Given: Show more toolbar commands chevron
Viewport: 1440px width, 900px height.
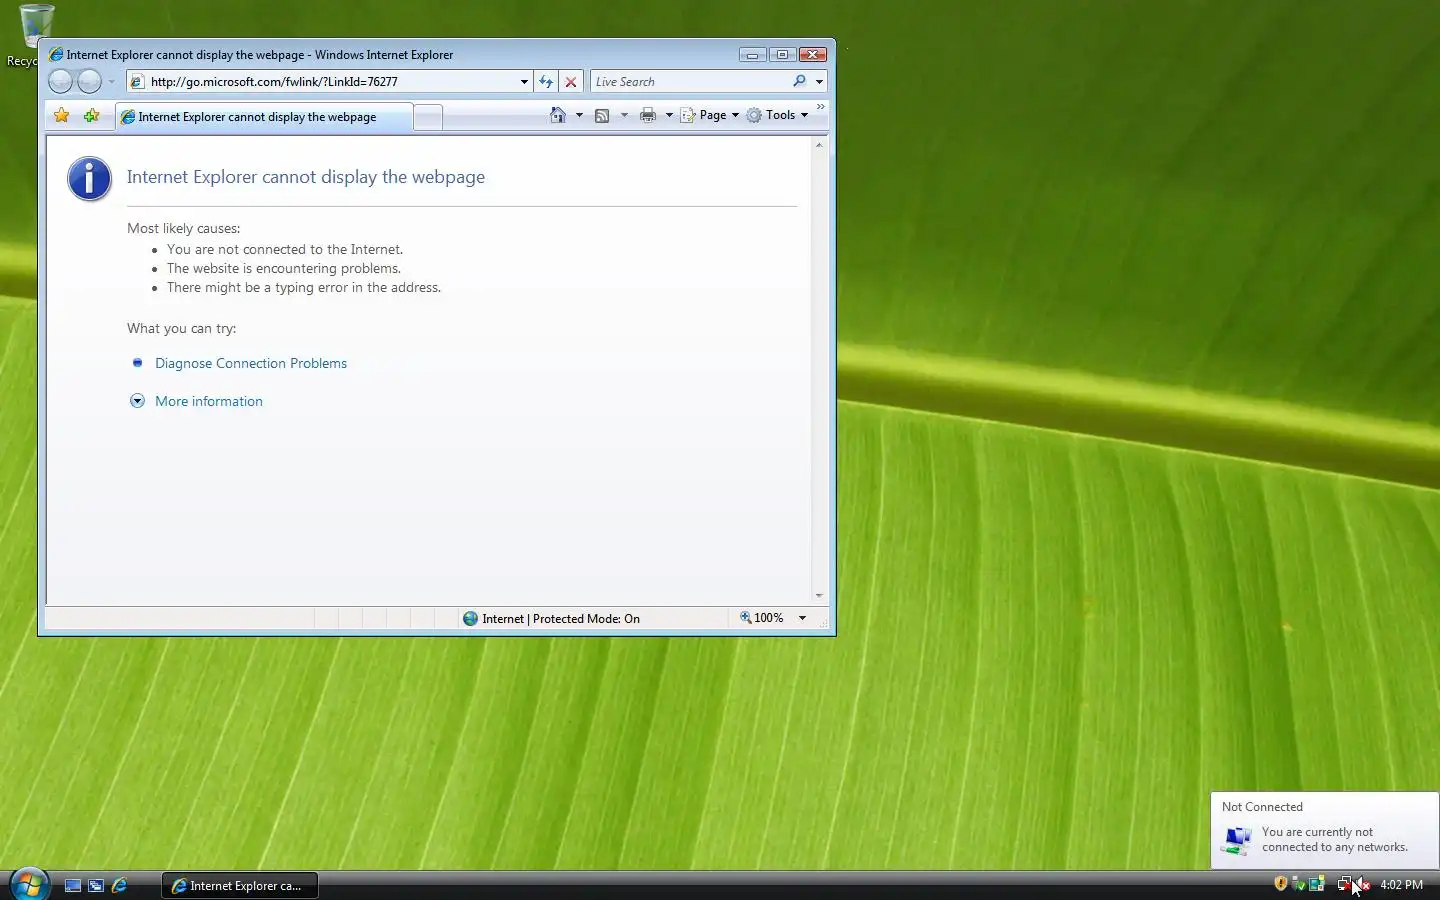Looking at the screenshot, I should pos(821,107).
